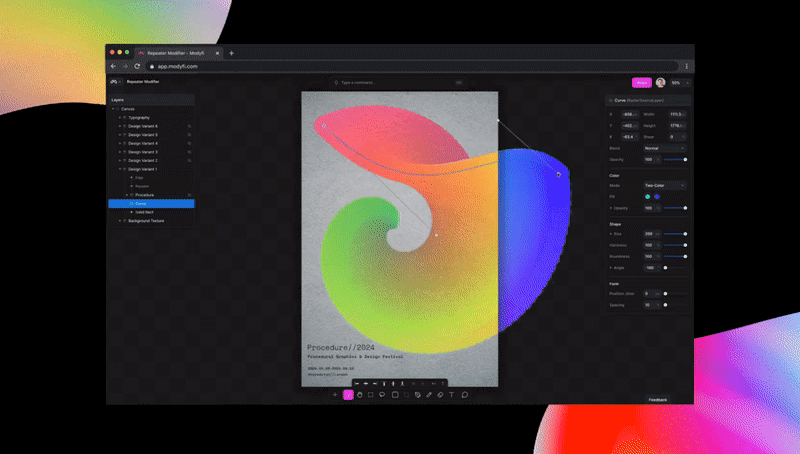This screenshot has width=800, height=454.
Task: Go back in browser history
Action: pyautogui.click(x=113, y=66)
